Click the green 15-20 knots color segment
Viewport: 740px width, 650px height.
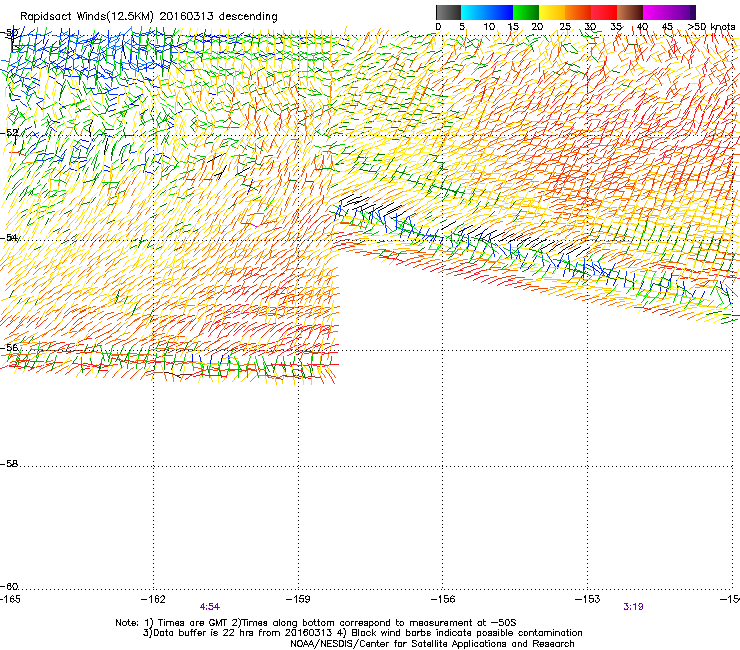(x=526, y=12)
